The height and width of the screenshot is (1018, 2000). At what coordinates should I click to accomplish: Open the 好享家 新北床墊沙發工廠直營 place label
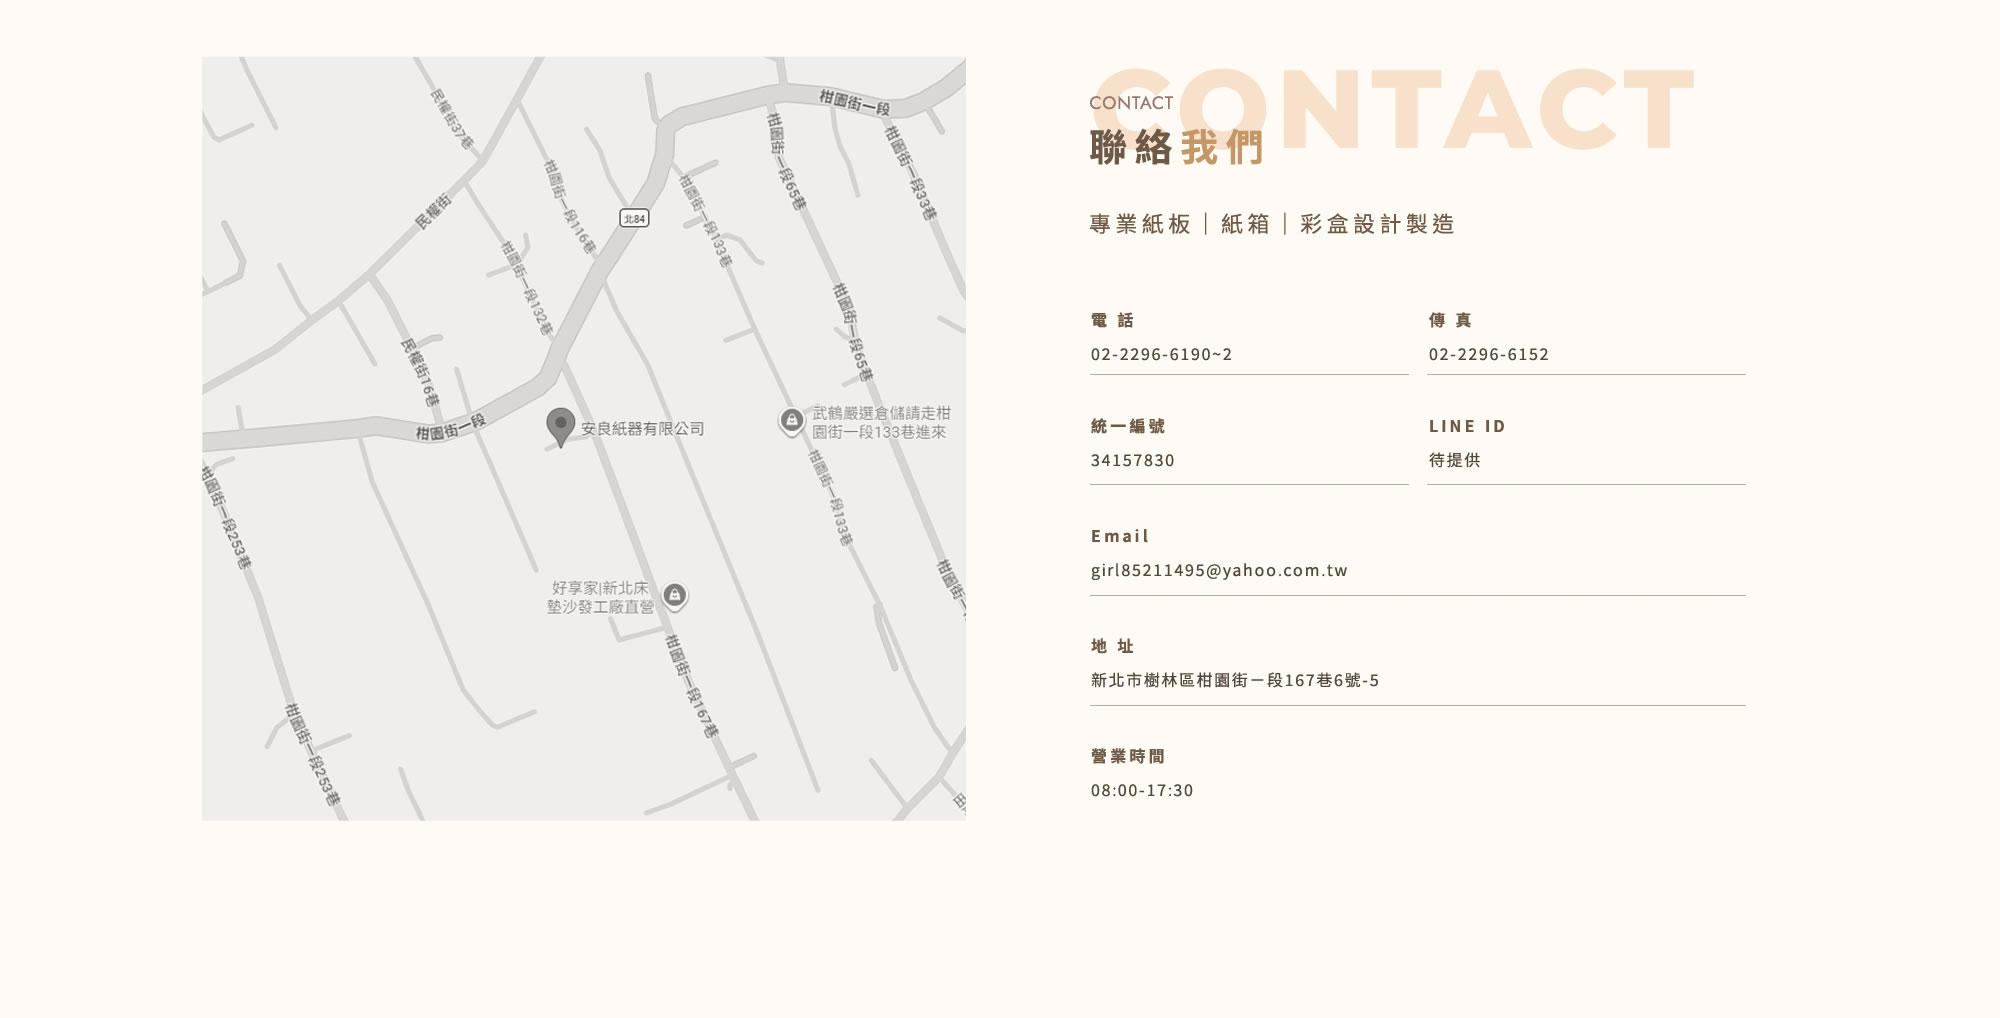coord(600,597)
